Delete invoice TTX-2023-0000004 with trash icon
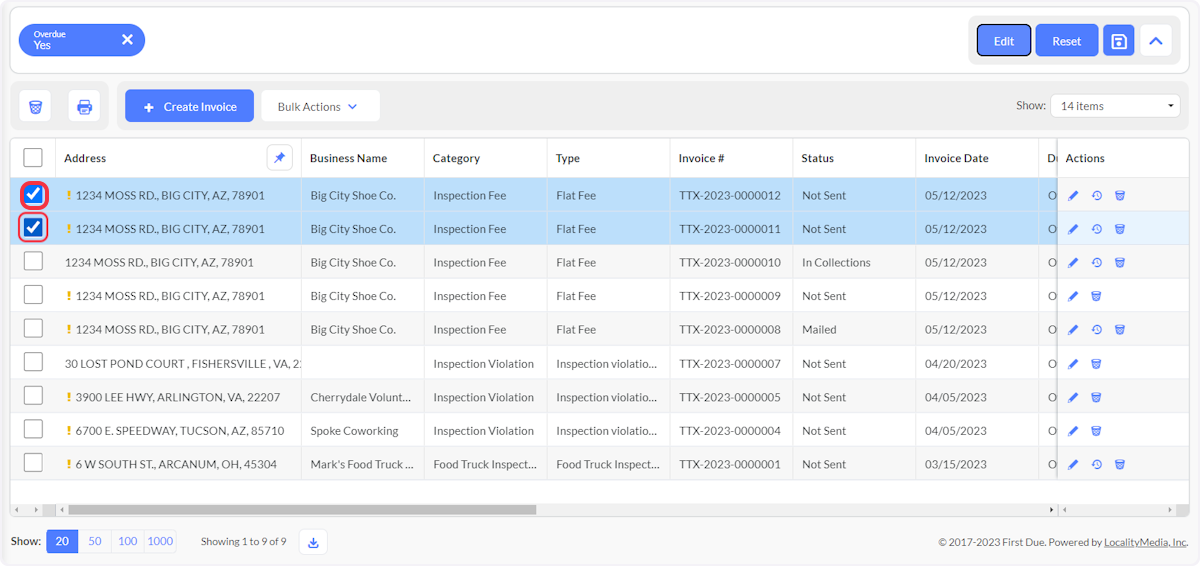Screen dimensions: 1200x566 tap(1096, 431)
